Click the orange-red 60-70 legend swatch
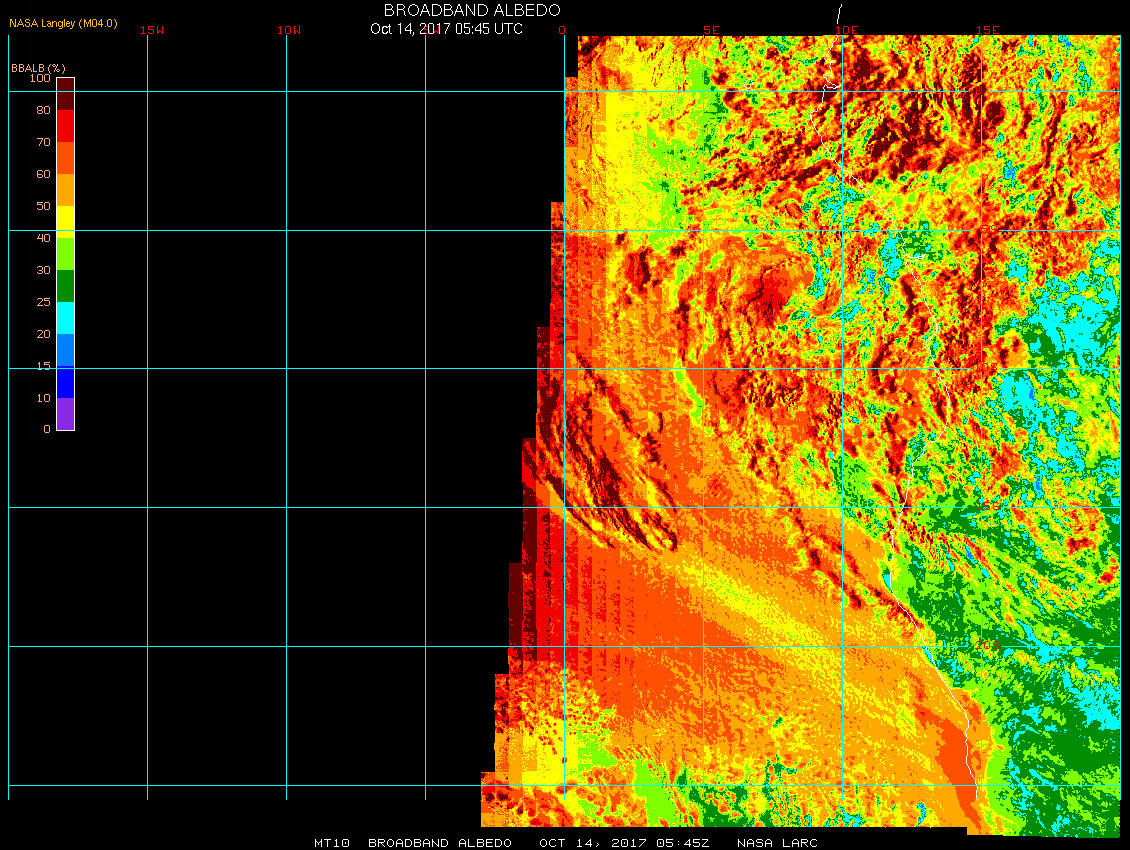This screenshot has height=850, width=1130. pos(66,158)
